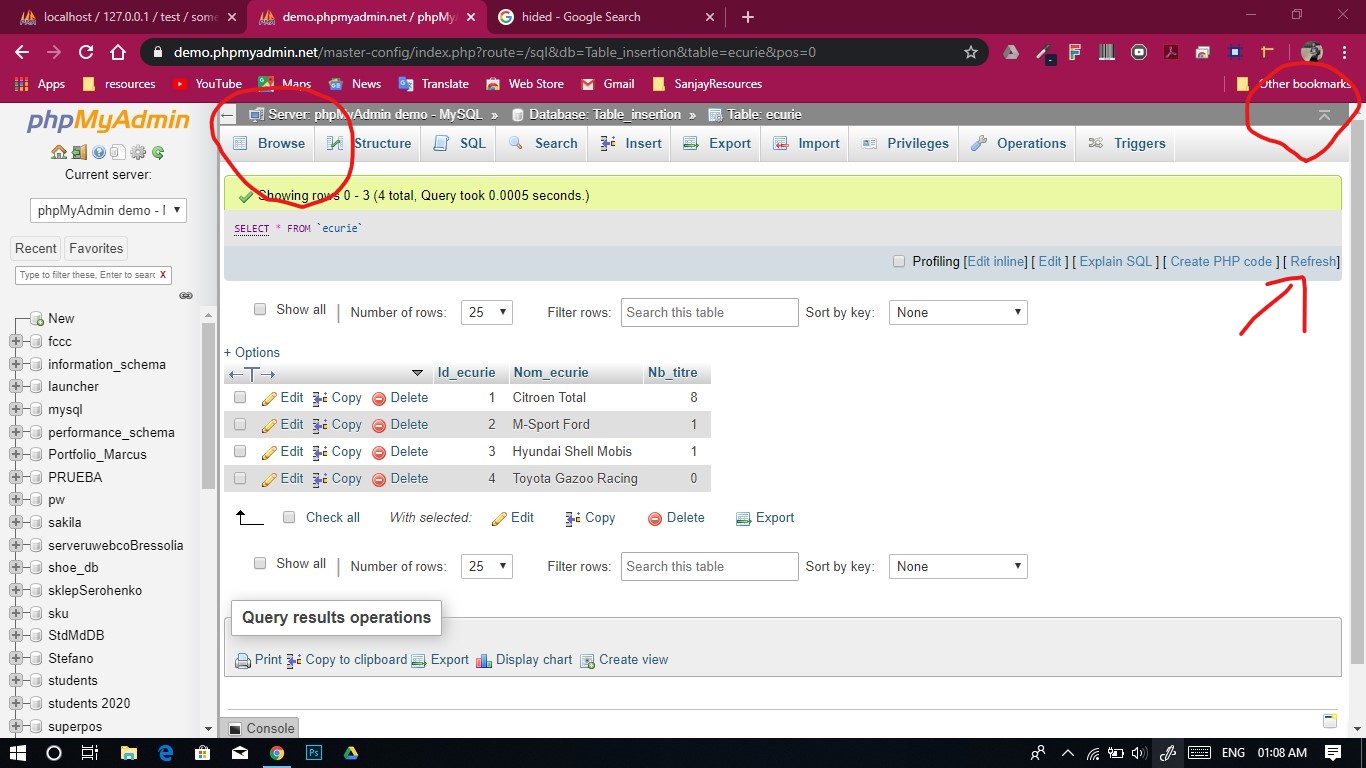Open the Google Drive extension icon
Viewport: 1366px width, 768px height.
(1011, 52)
